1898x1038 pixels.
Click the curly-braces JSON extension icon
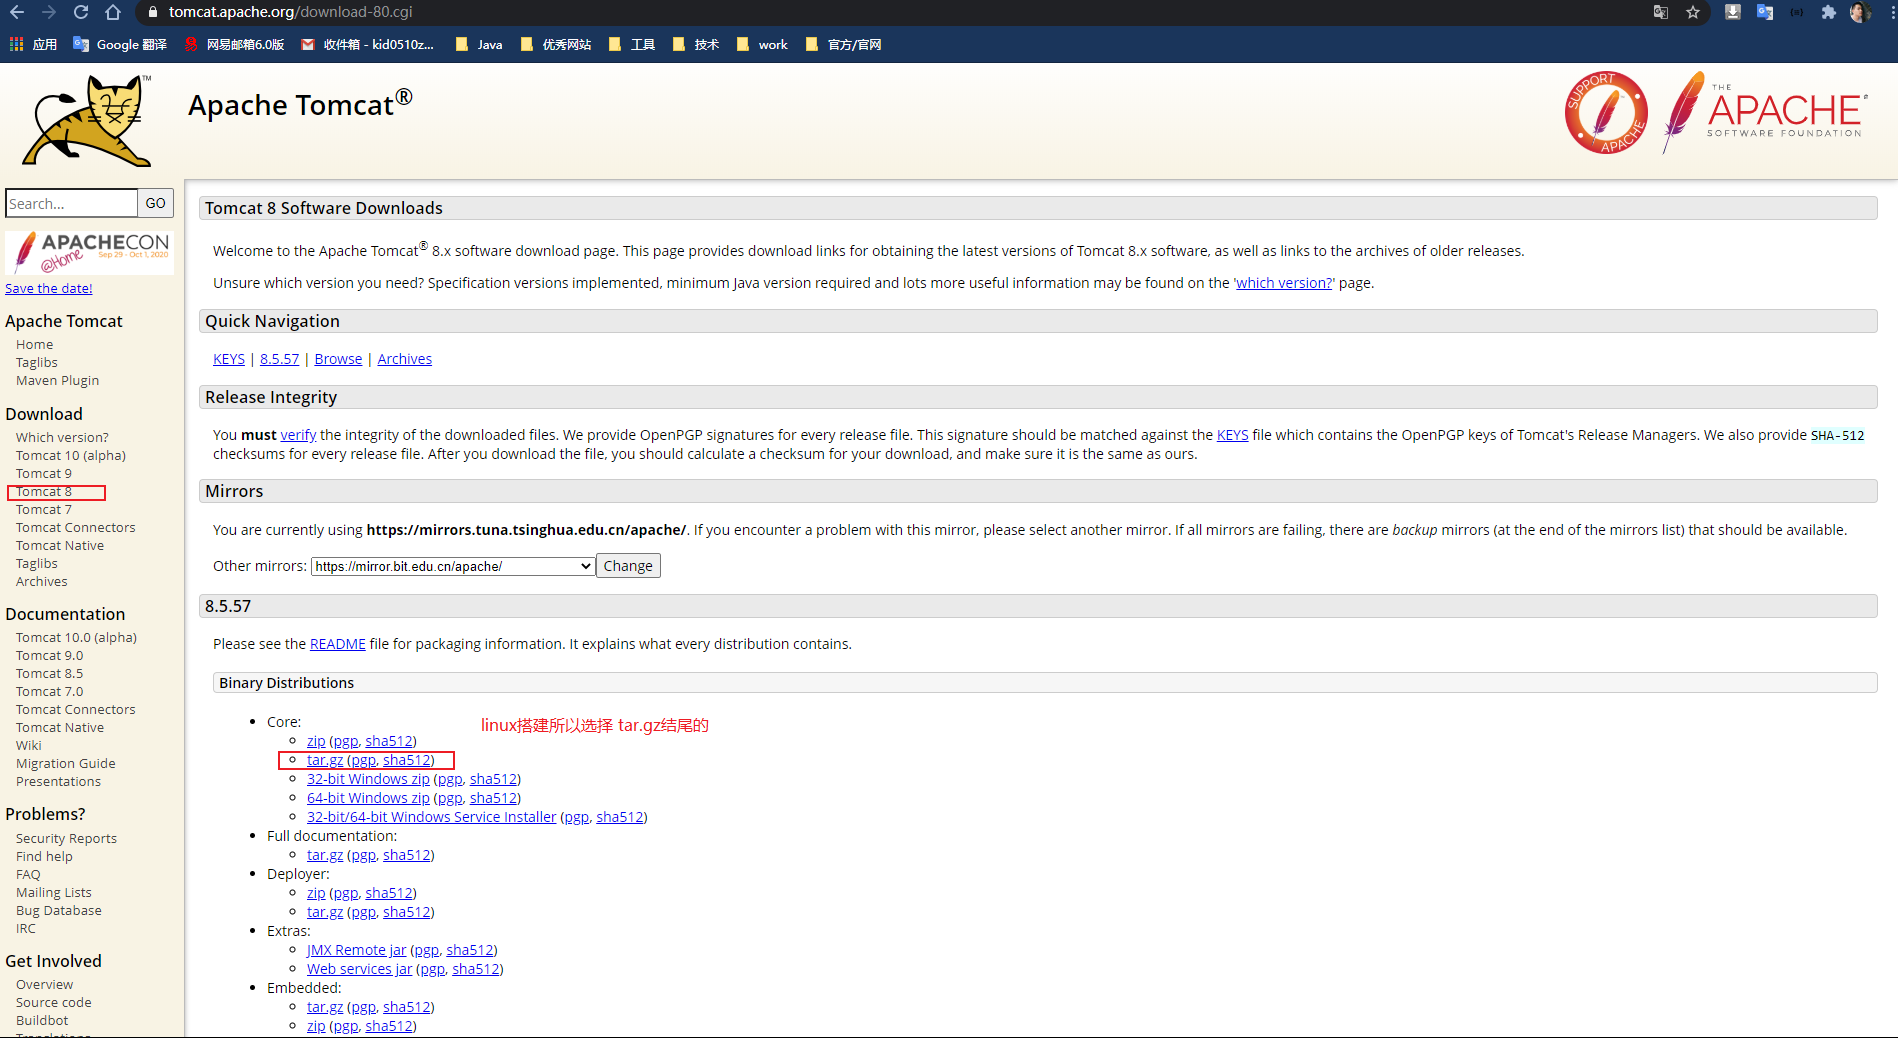coord(1797,12)
